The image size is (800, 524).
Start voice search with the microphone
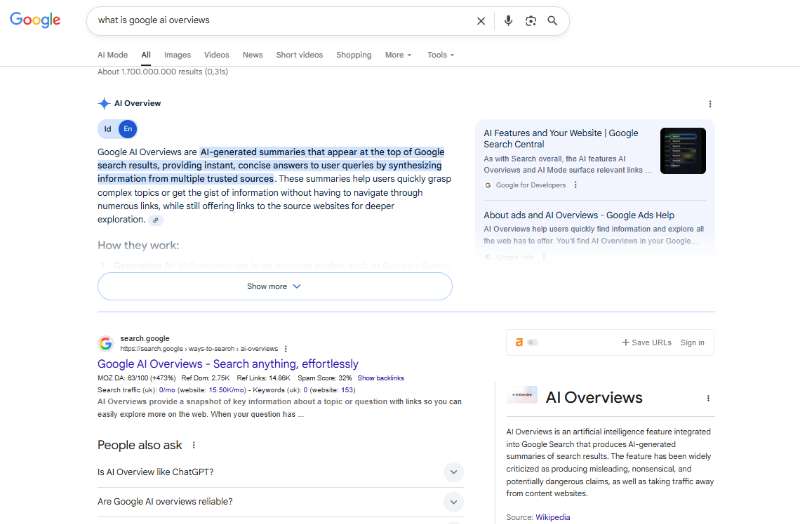tap(508, 20)
